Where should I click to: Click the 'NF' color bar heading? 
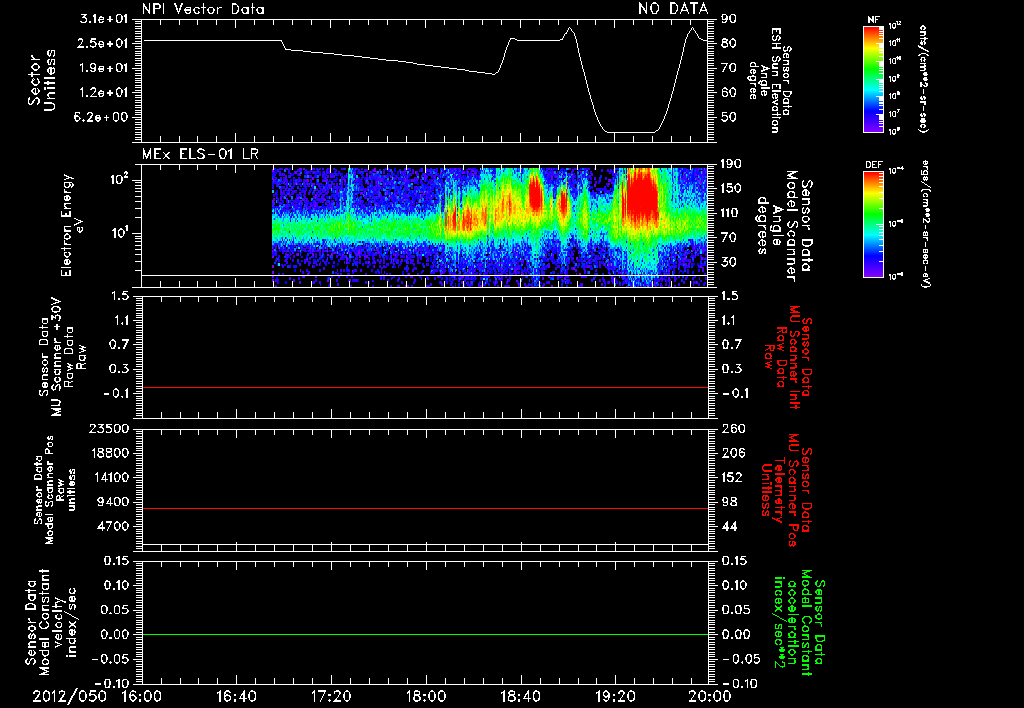pyautogui.click(x=873, y=20)
